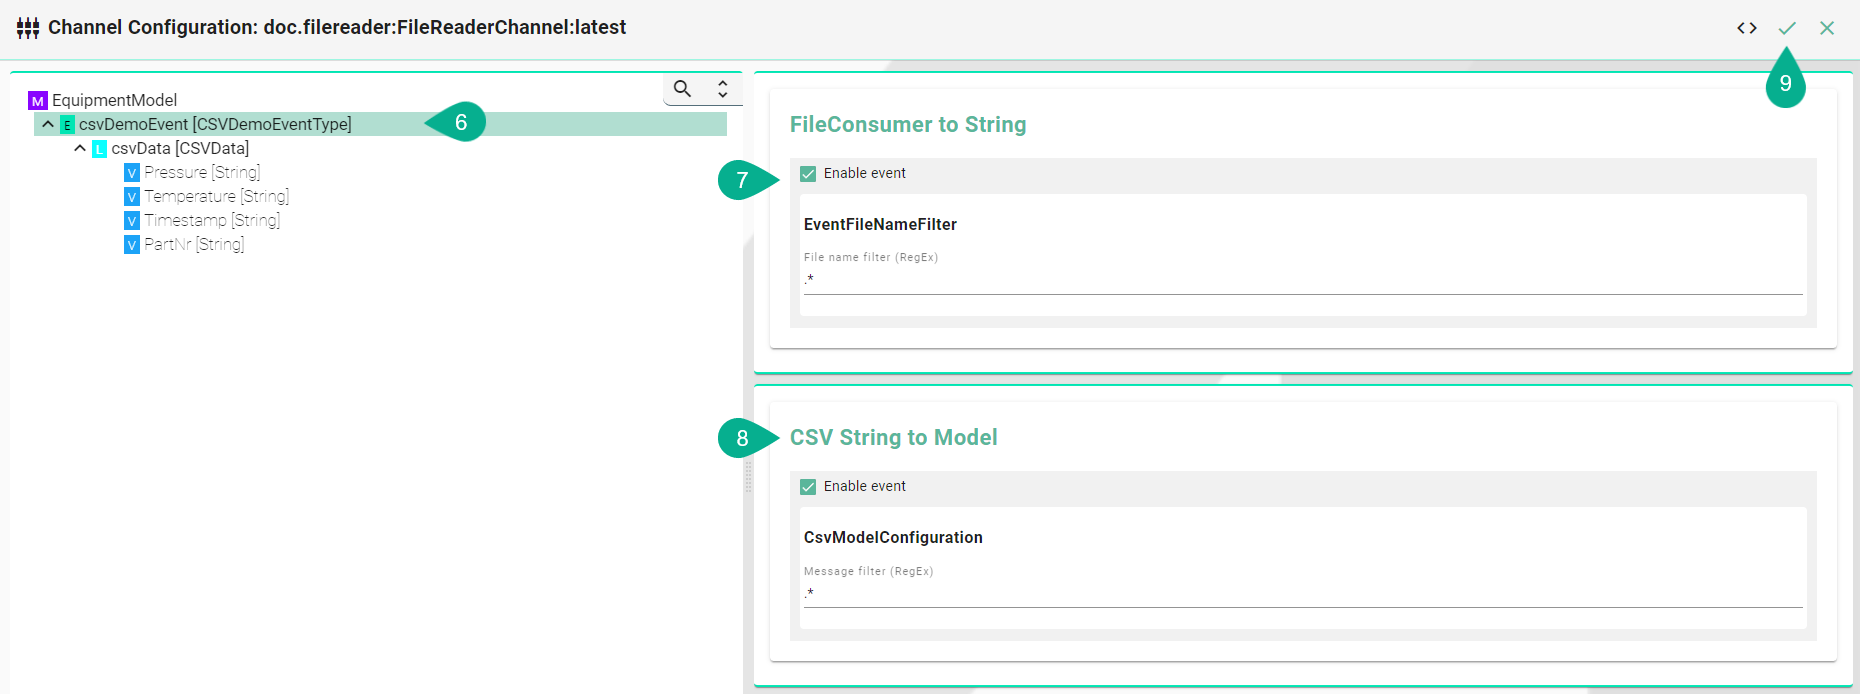Close the channel configuration dialog
Screen dimensions: 1860x694
click(x=1826, y=28)
